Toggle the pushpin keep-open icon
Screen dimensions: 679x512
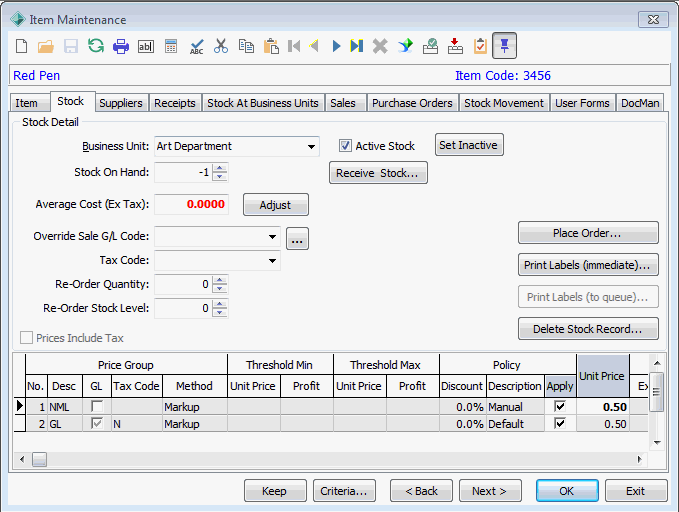tap(504, 45)
